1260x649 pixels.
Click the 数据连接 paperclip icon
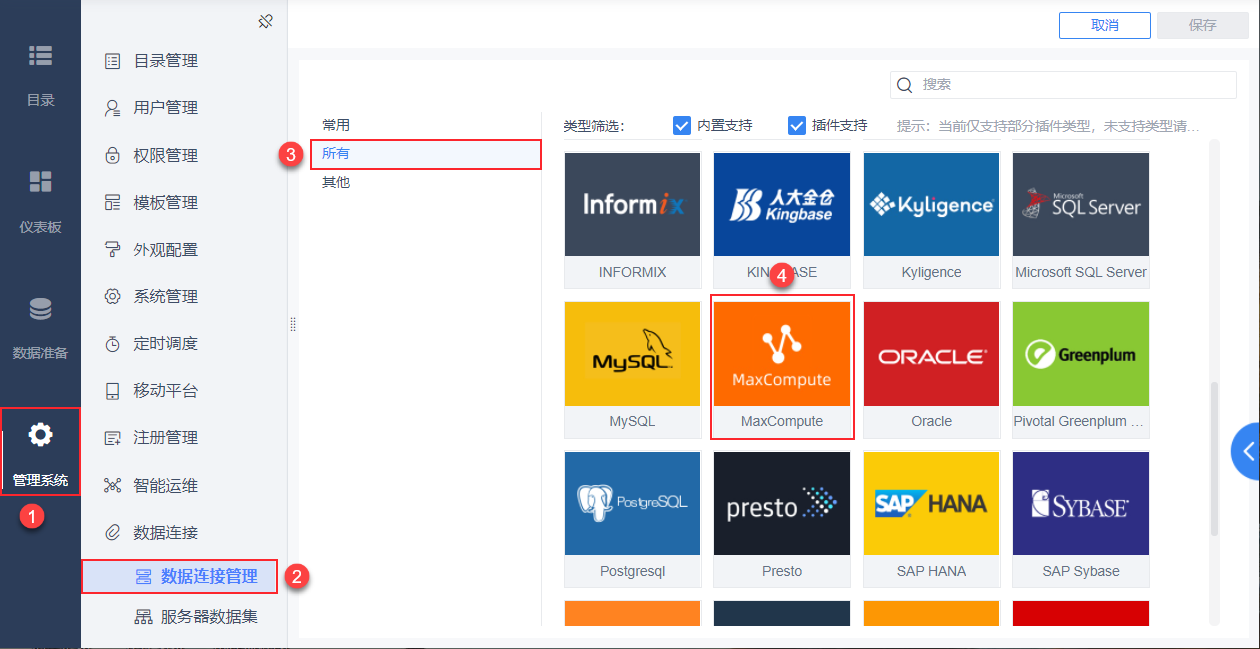(112, 533)
